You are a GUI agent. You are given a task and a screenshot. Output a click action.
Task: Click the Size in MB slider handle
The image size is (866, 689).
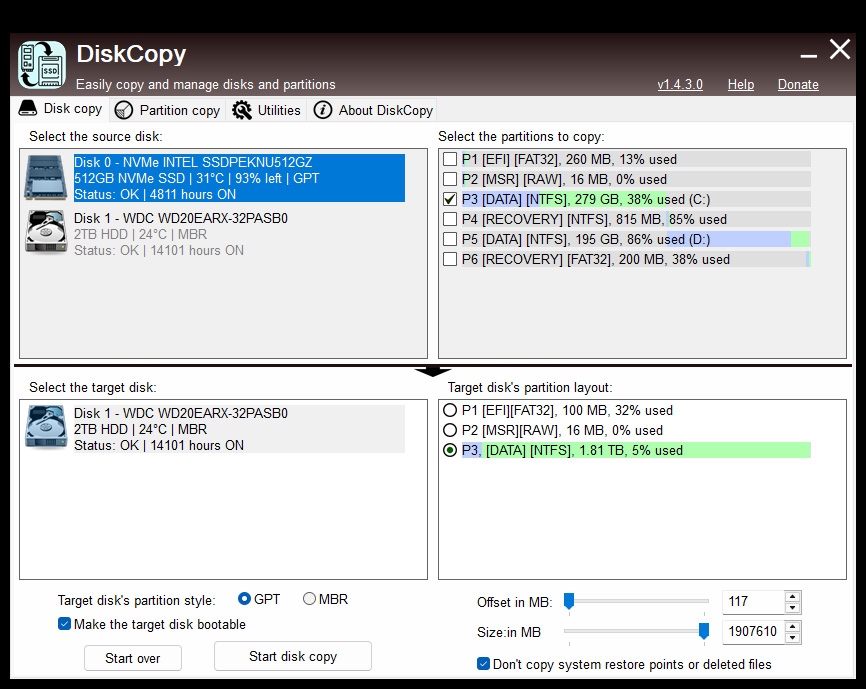tap(704, 631)
